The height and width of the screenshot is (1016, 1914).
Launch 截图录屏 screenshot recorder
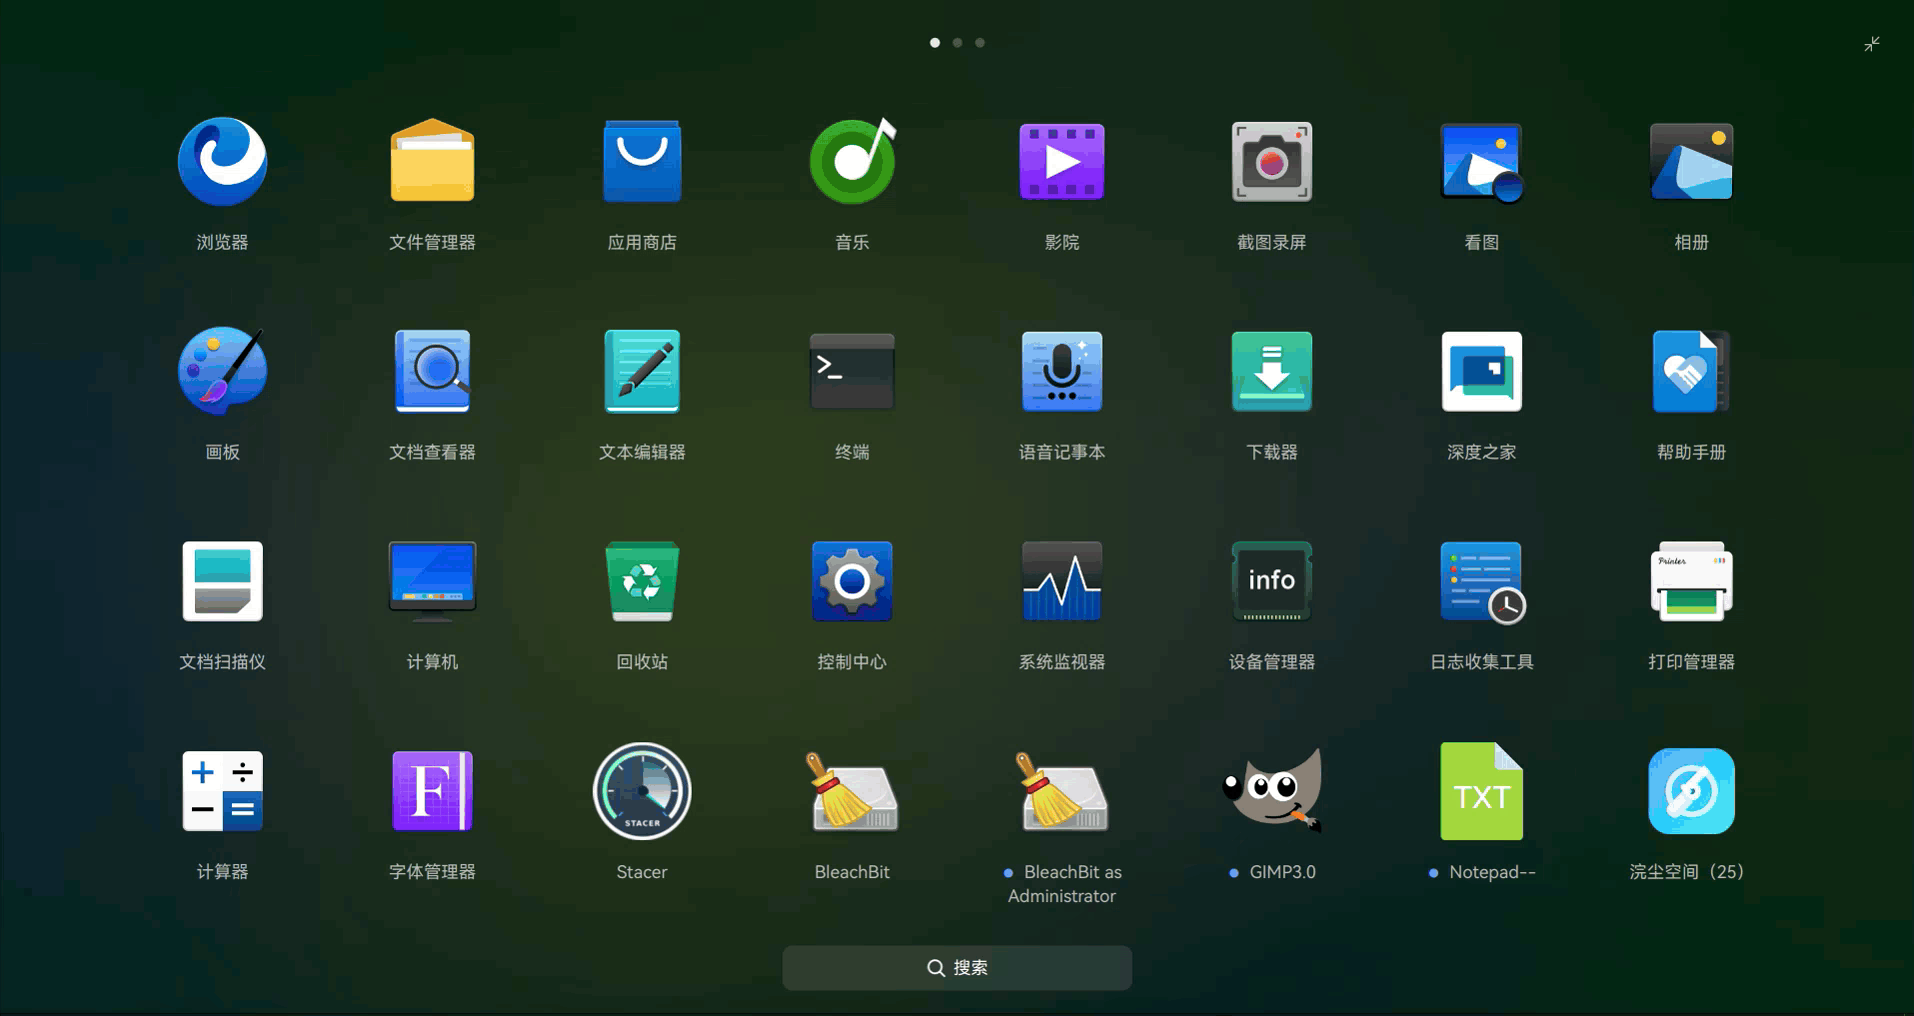[x=1272, y=161]
